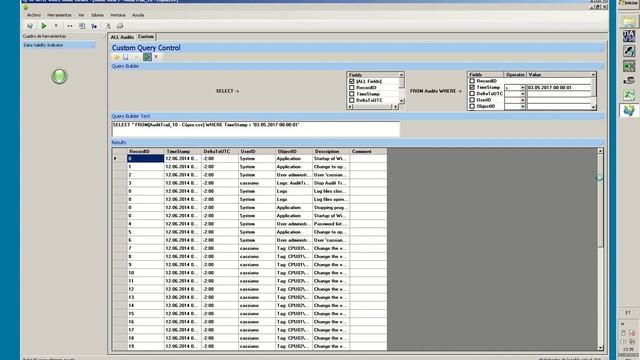Click scroll-right arrow of SELECT fields list
The height and width of the screenshot is (360, 640).
[395, 107]
